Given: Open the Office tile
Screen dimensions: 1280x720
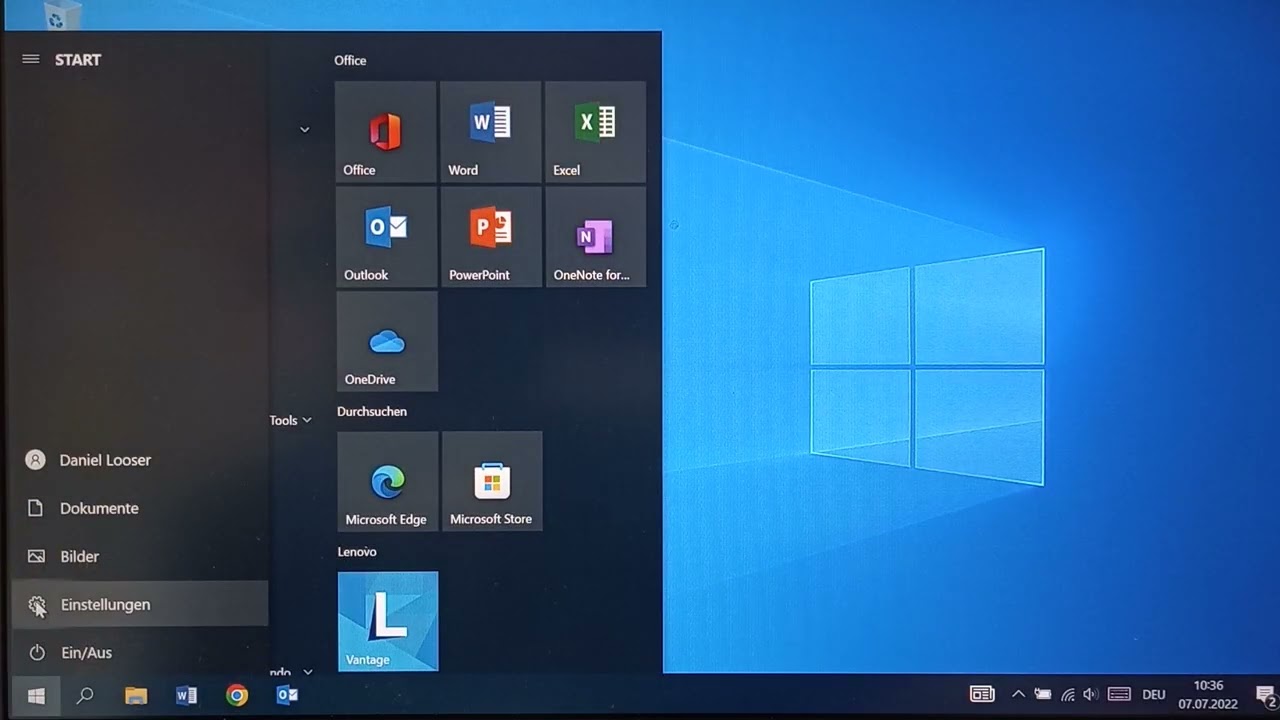Looking at the screenshot, I should click(x=386, y=132).
